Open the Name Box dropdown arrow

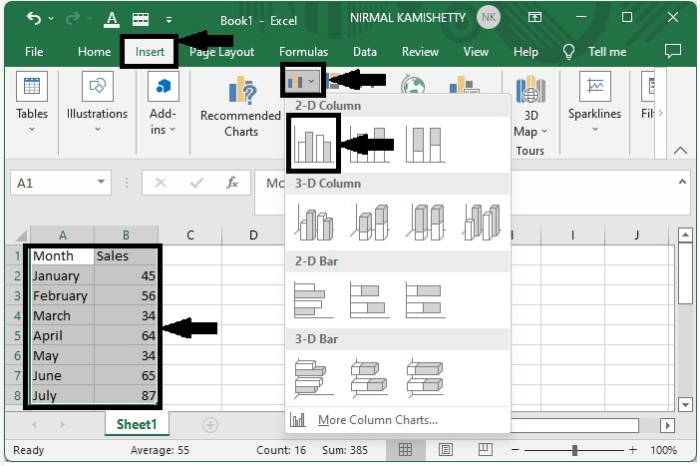(x=101, y=182)
